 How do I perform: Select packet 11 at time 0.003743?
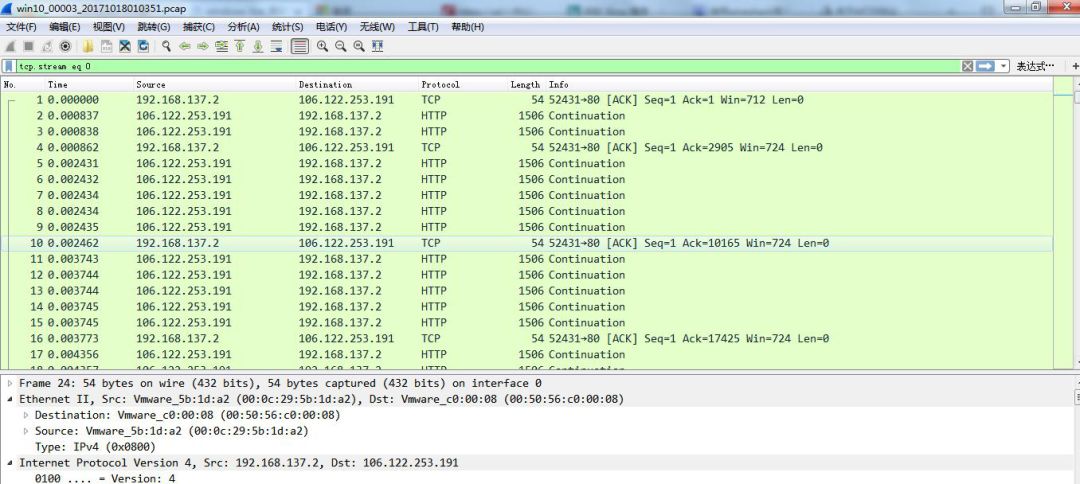point(526,259)
